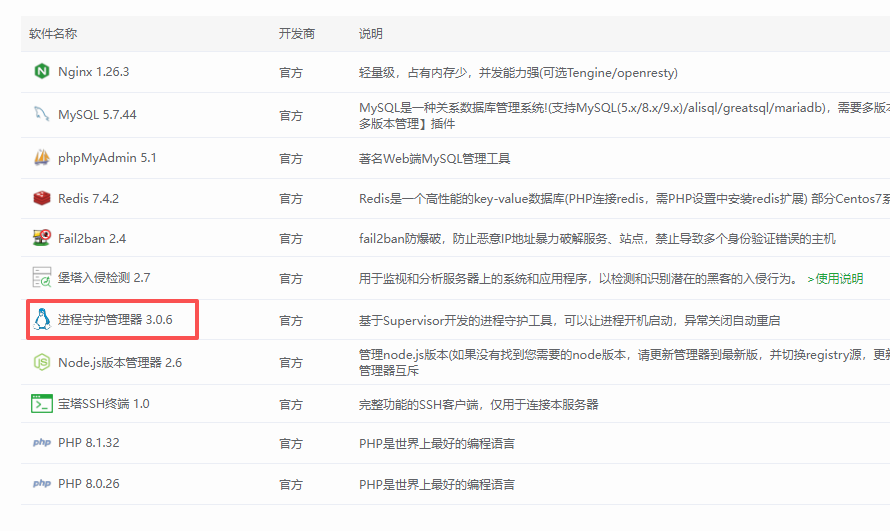Select MySQL 5.7.44 name text
Image resolution: width=890 pixels, height=531 pixels.
(x=97, y=115)
